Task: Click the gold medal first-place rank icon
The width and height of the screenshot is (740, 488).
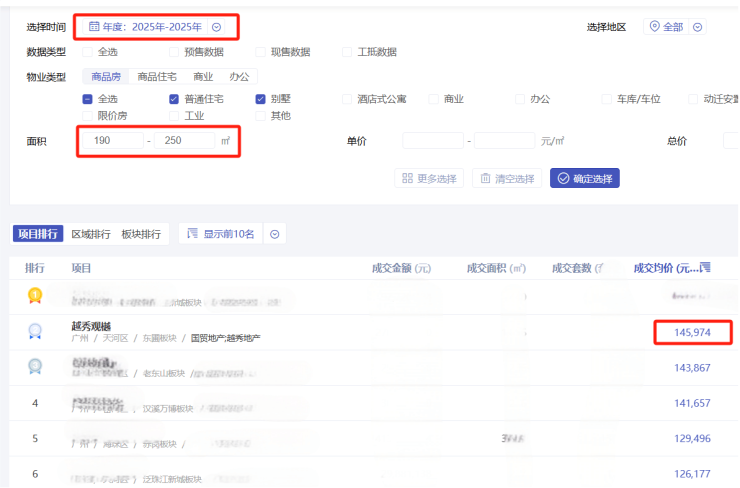Action: coord(35,295)
